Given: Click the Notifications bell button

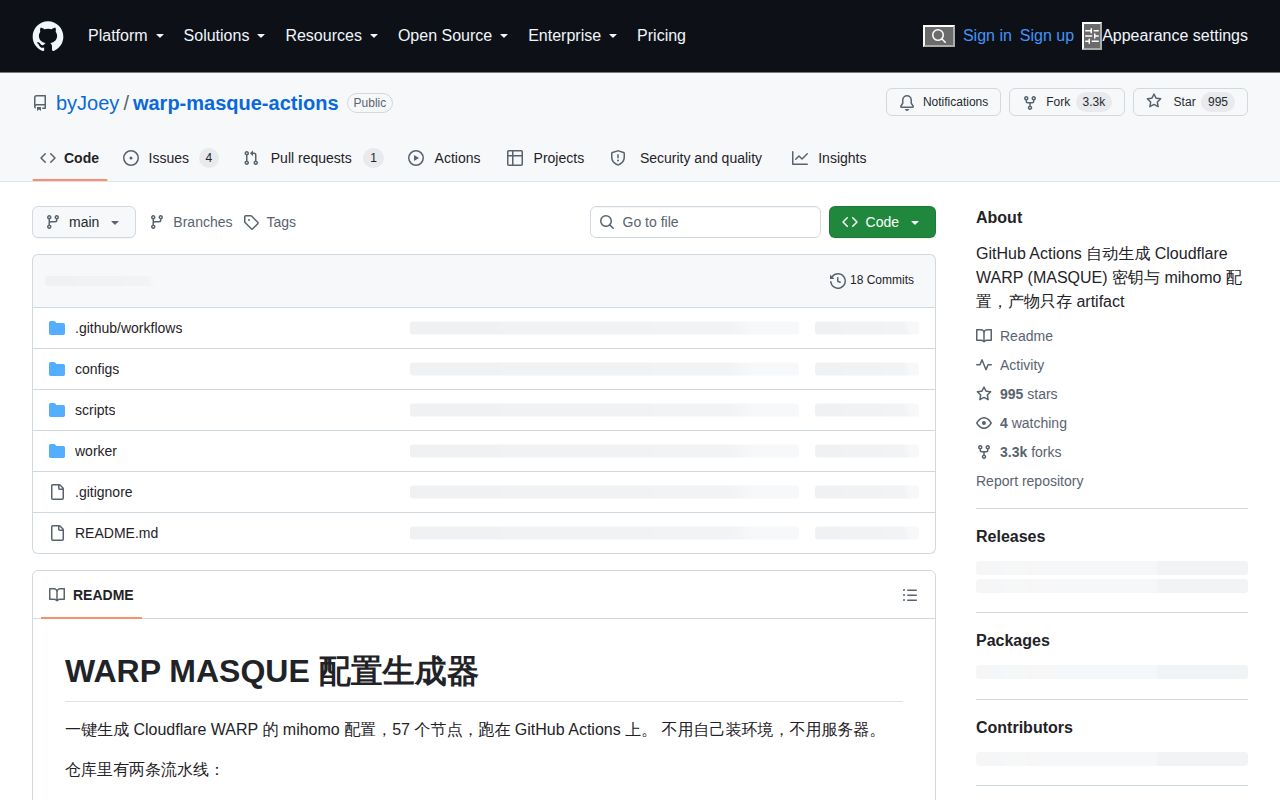Looking at the screenshot, I should click(943, 102).
